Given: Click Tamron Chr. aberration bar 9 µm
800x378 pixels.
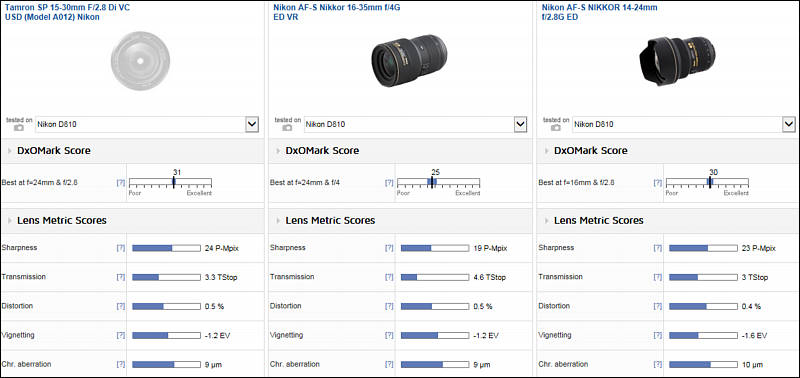Looking at the screenshot, I should click(x=166, y=364).
